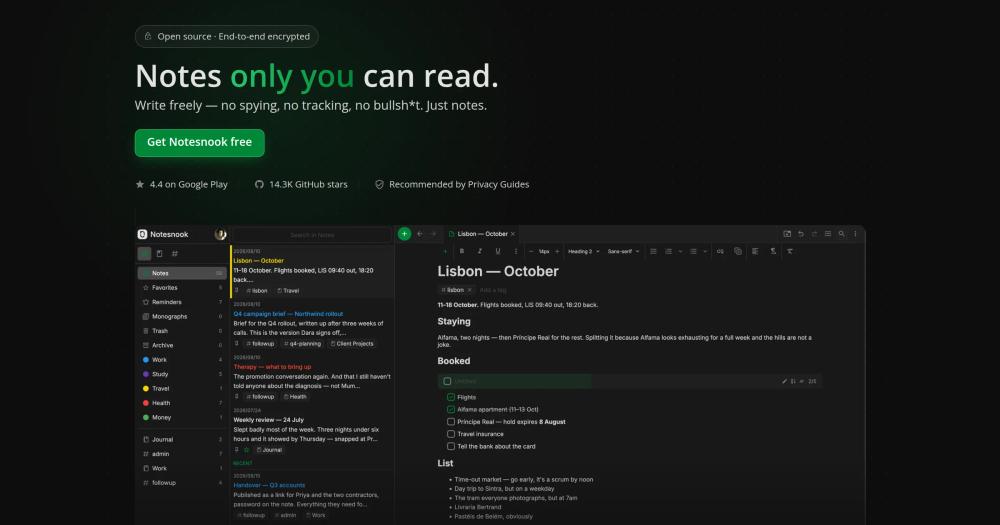This screenshot has height=525, width=1000.
Task: Expand the bullet list style arrow
Action: tap(705, 251)
